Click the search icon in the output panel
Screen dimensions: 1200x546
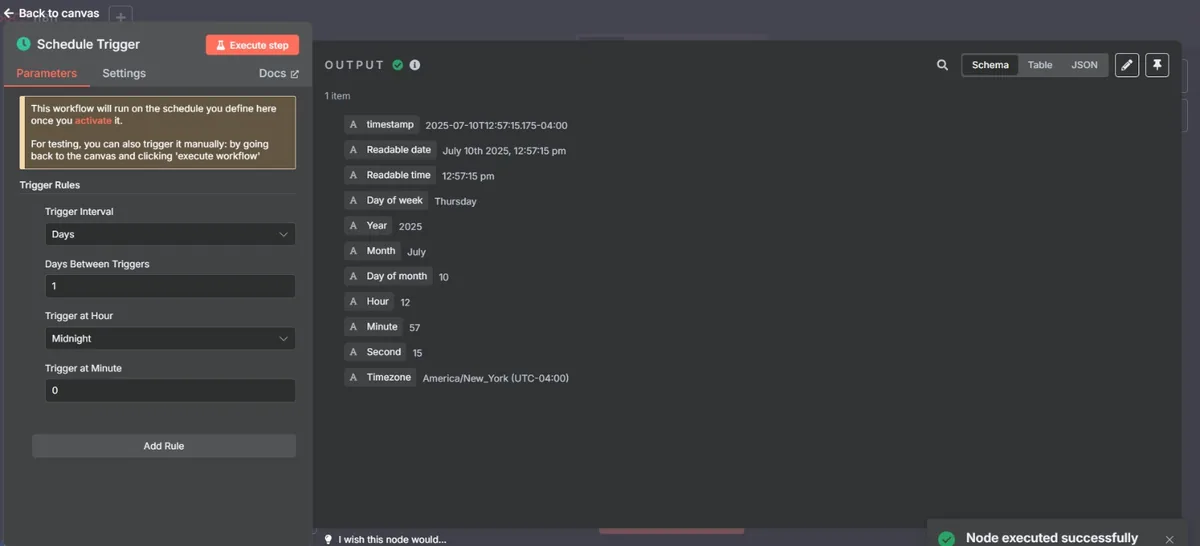click(942, 65)
